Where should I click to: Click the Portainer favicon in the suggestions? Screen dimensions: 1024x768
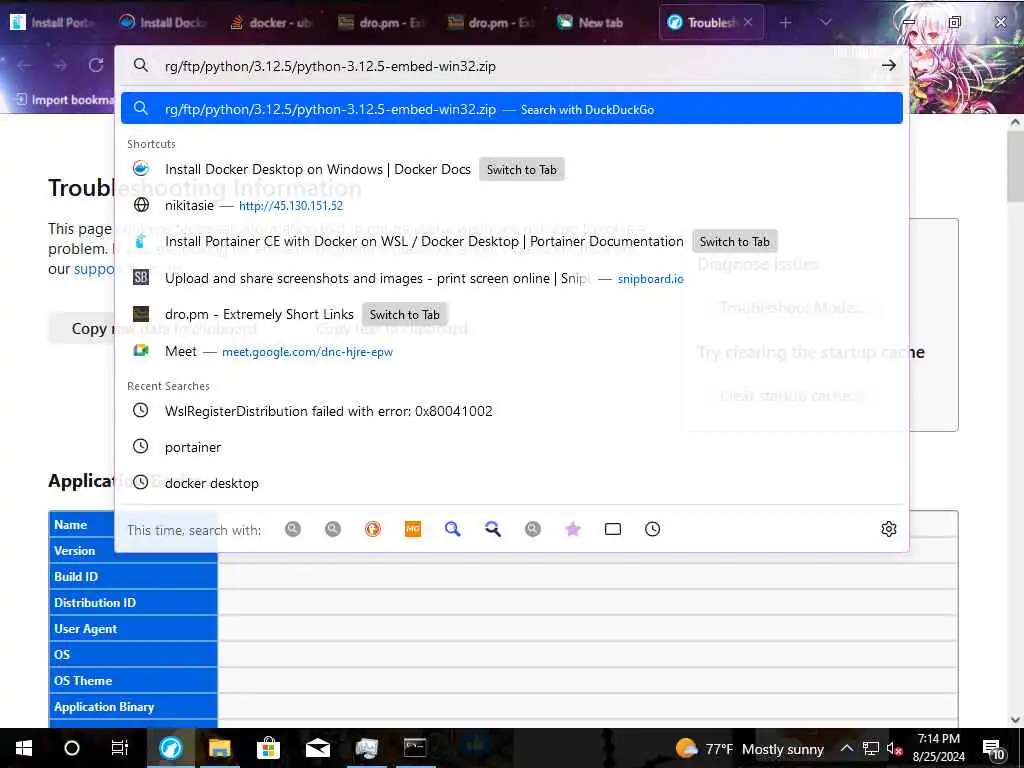[141, 242]
